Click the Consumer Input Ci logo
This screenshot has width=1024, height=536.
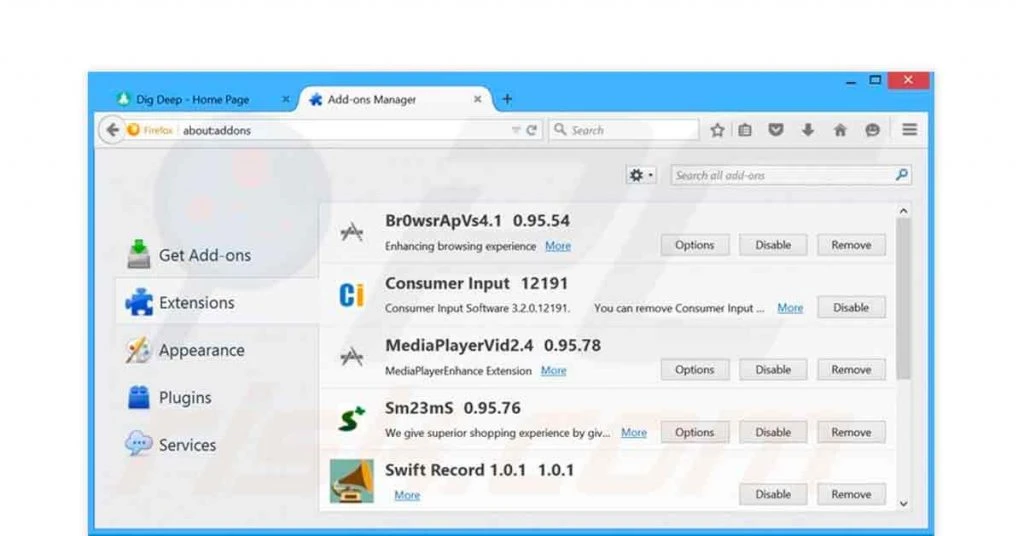(351, 295)
